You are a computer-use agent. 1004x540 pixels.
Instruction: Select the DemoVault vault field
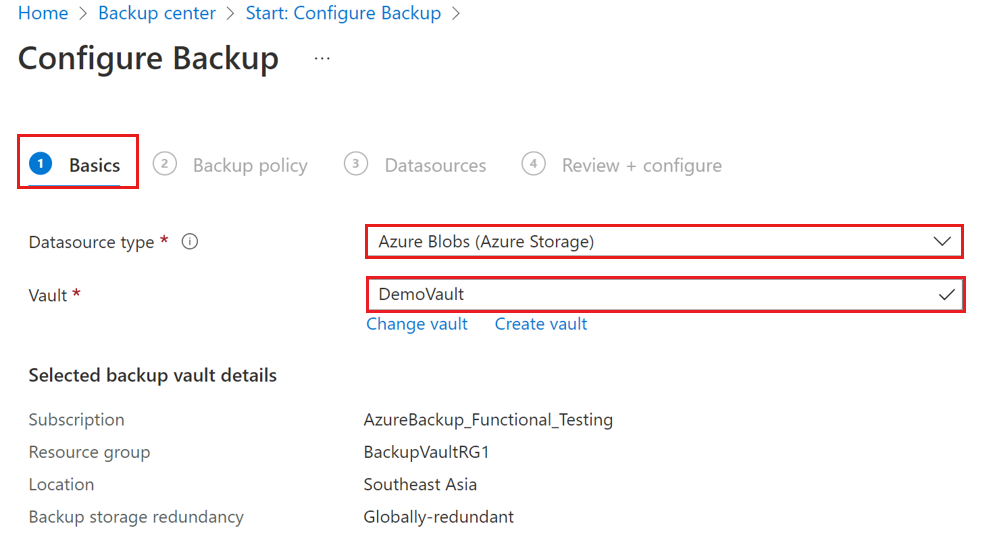pyautogui.click(x=650, y=295)
